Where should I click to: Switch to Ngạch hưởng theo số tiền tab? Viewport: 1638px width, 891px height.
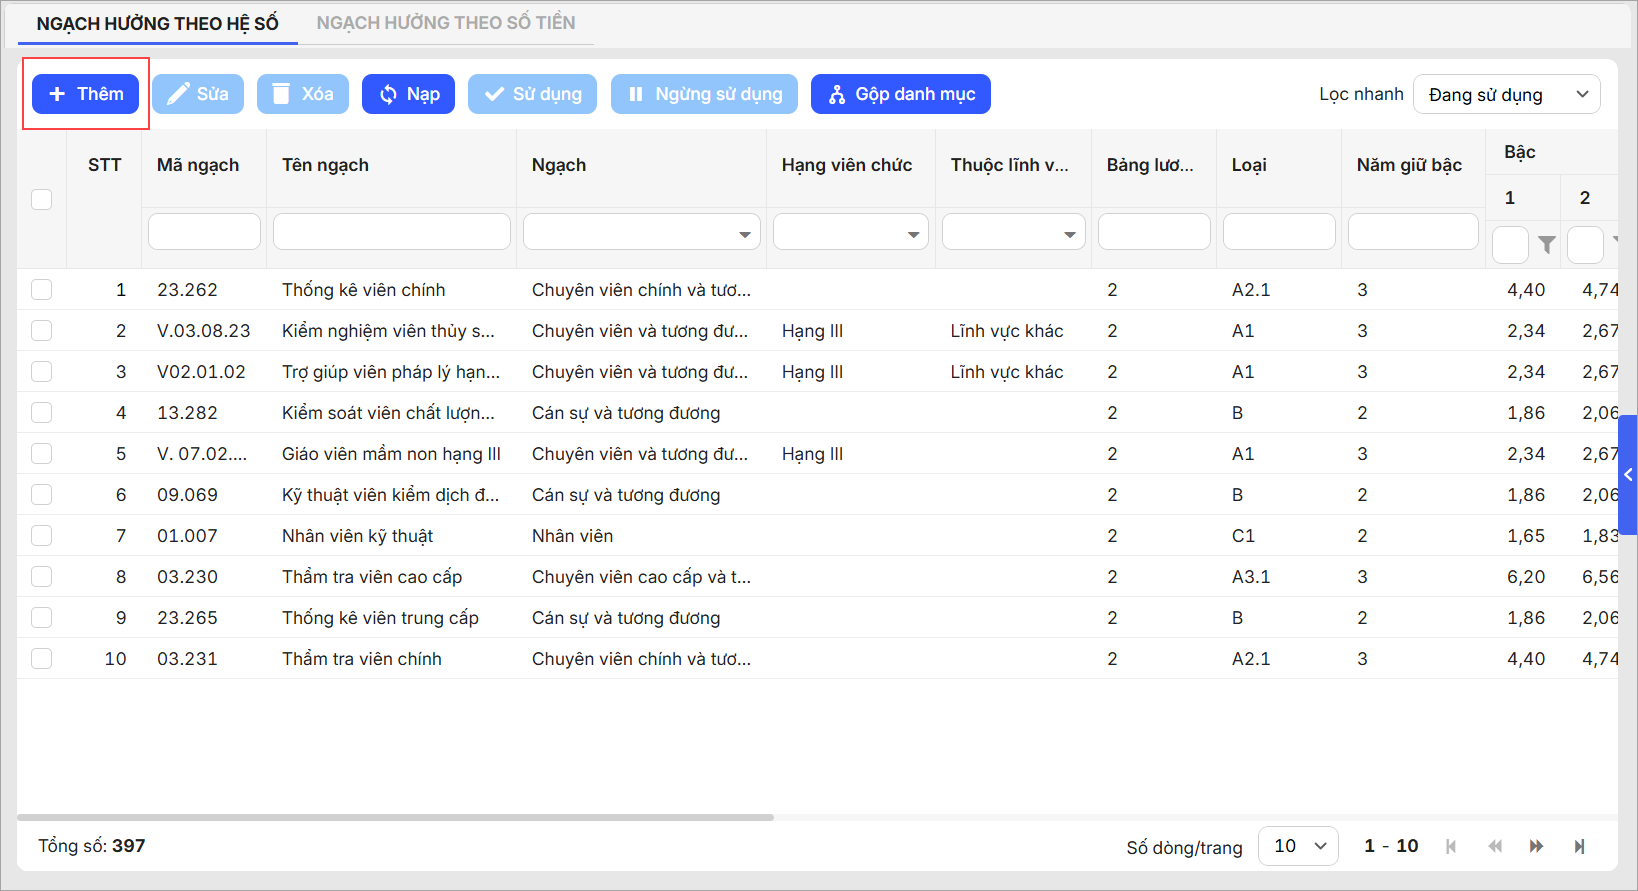446,23
